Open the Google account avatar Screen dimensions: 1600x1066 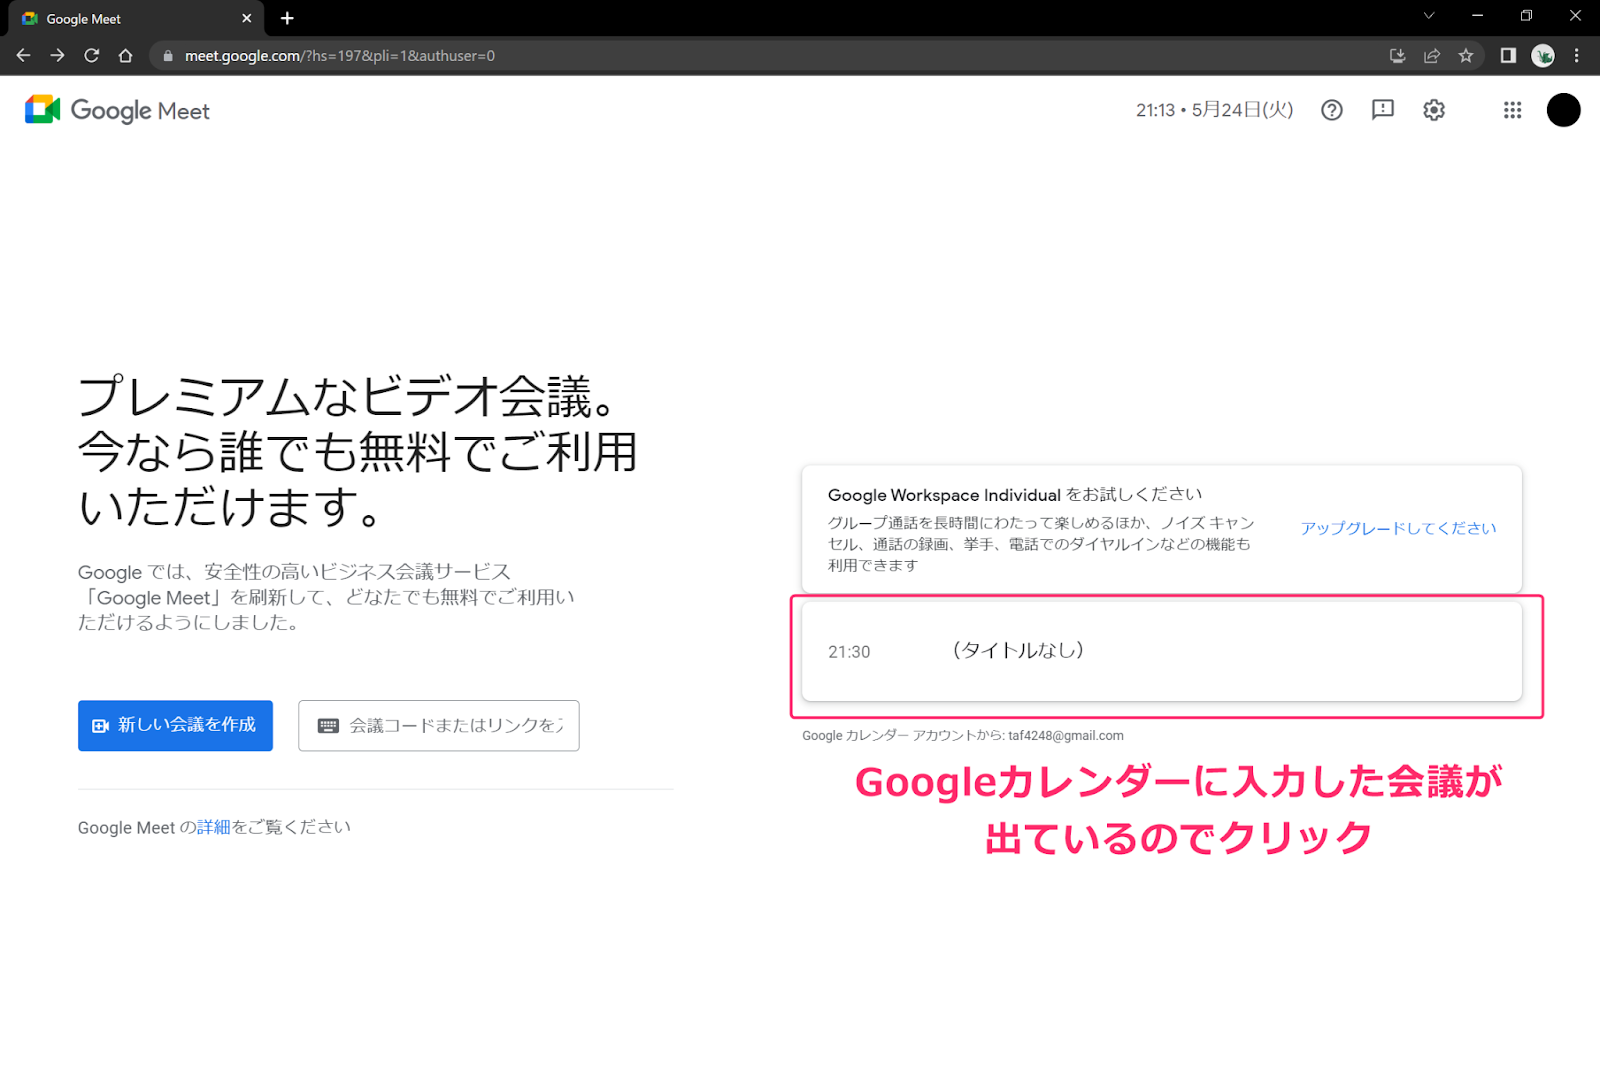coord(1563,110)
